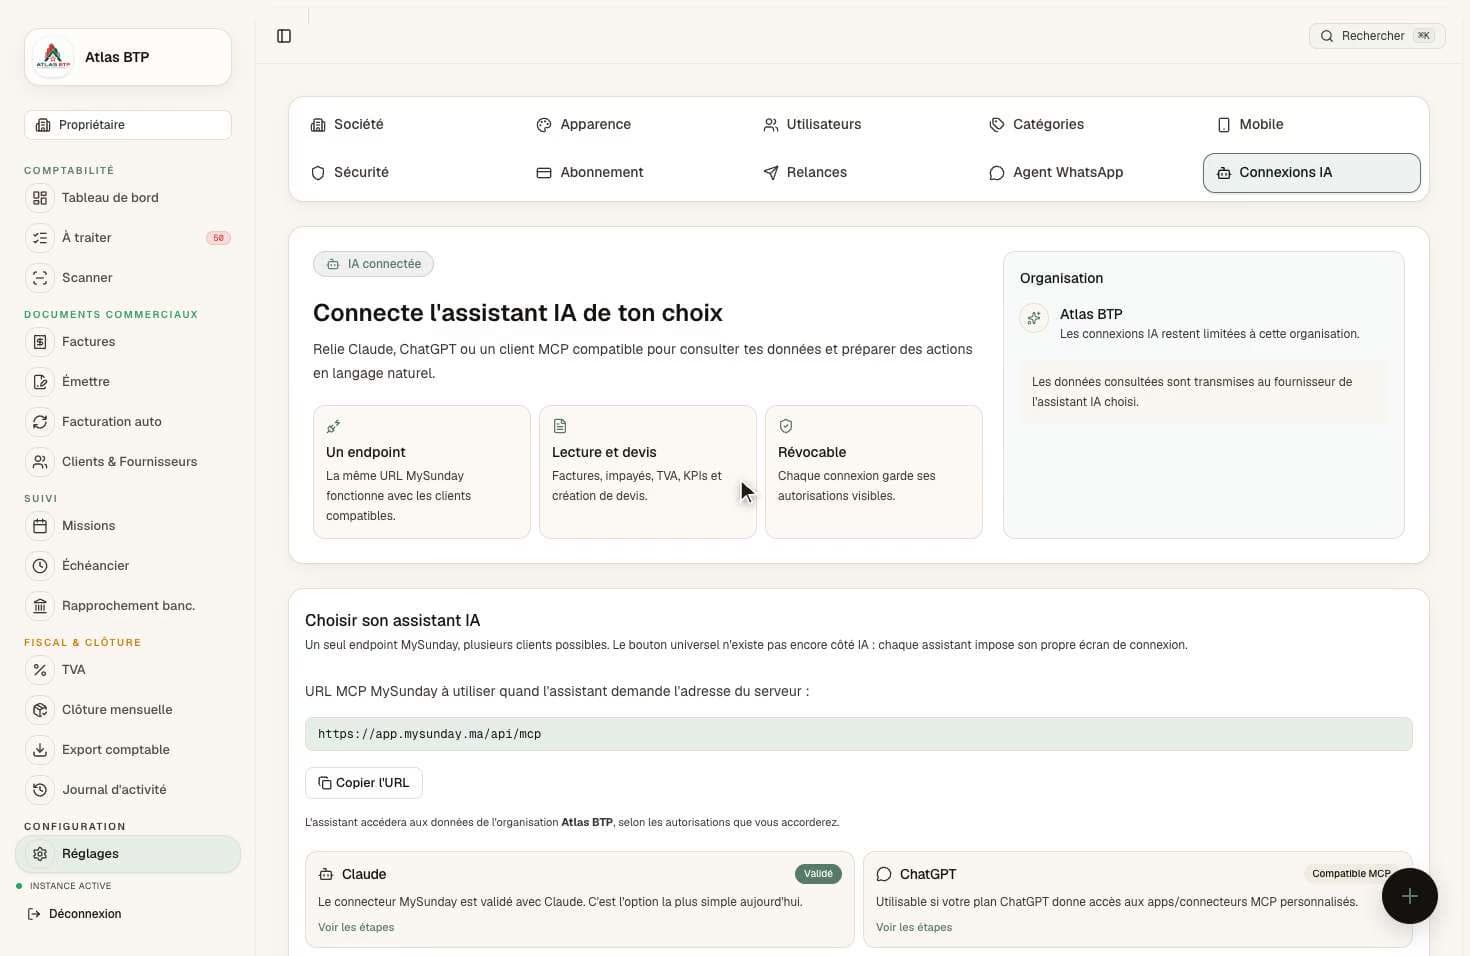Click the IA connectée status badge
1470x956 pixels.
pyautogui.click(x=373, y=264)
